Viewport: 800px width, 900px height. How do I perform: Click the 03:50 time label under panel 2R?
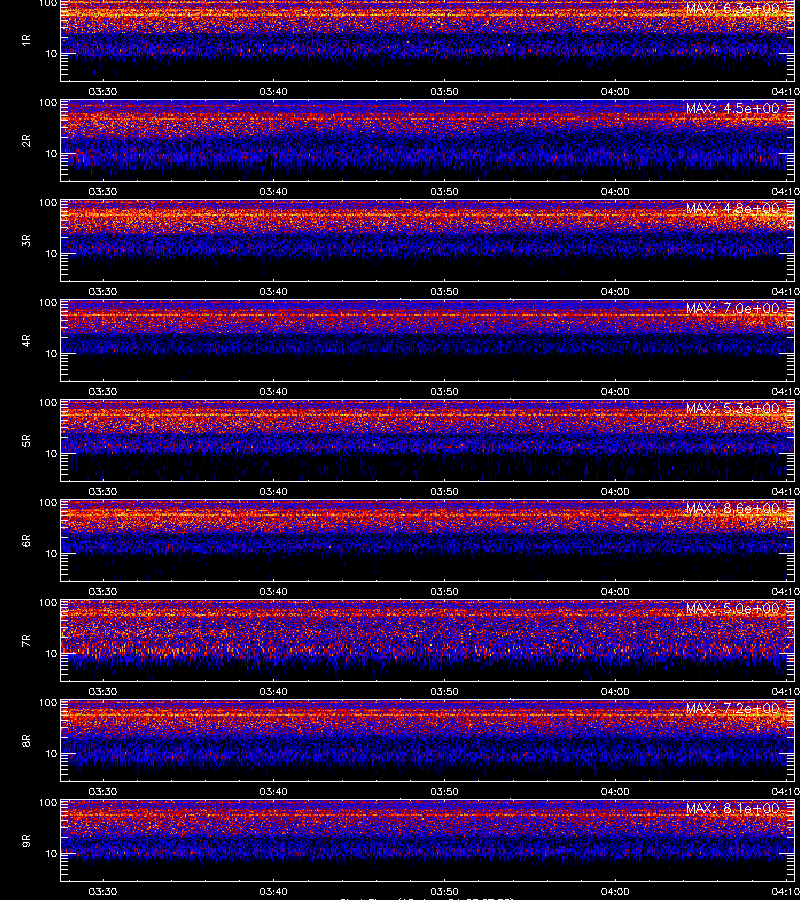pyautogui.click(x=444, y=191)
